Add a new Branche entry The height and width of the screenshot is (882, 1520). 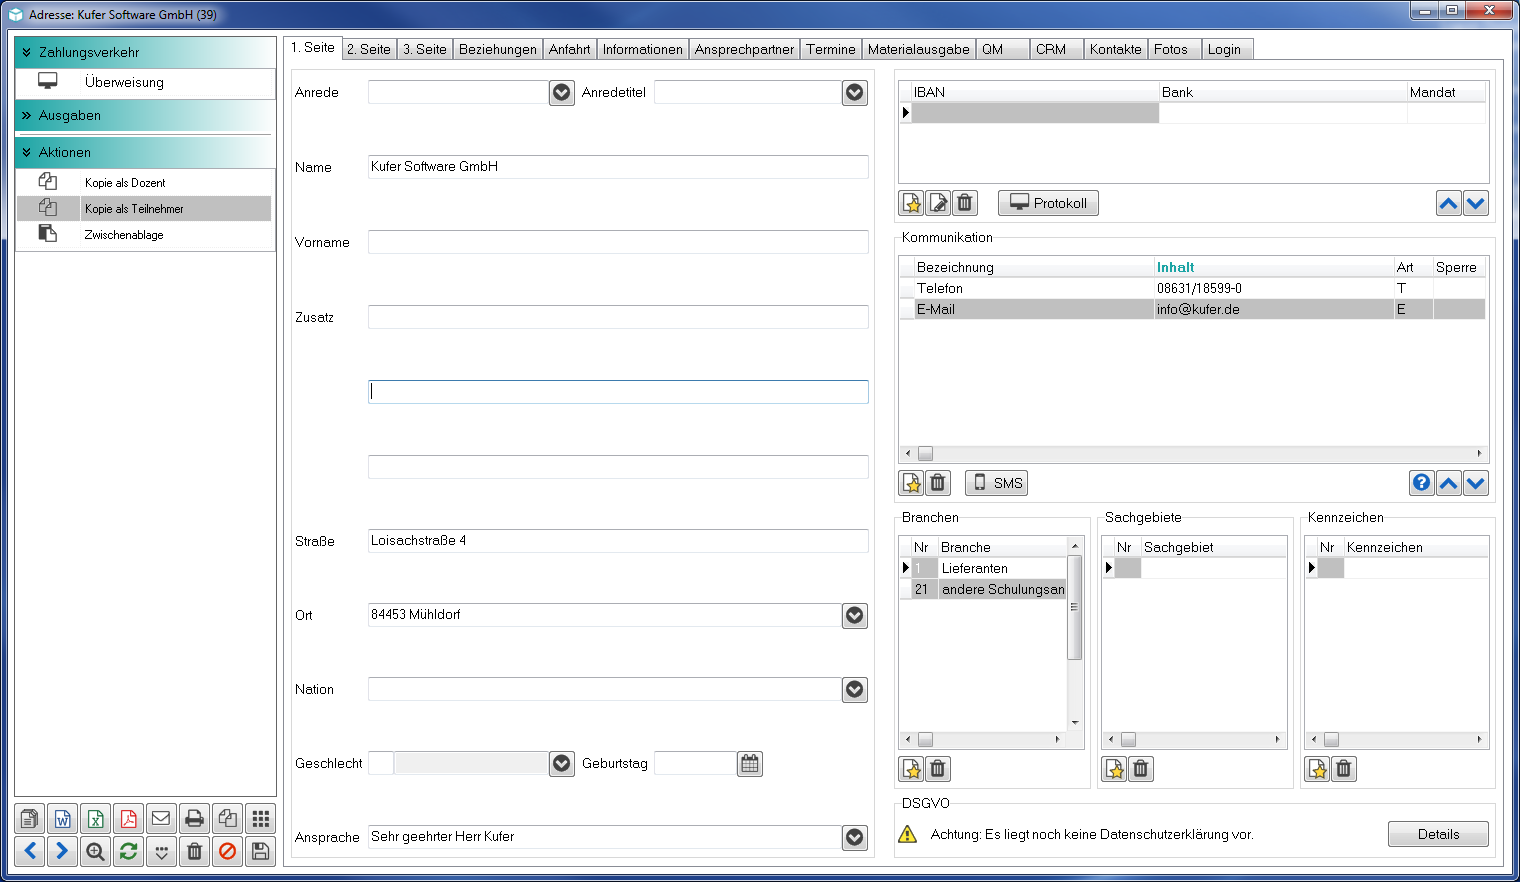[x=912, y=768]
